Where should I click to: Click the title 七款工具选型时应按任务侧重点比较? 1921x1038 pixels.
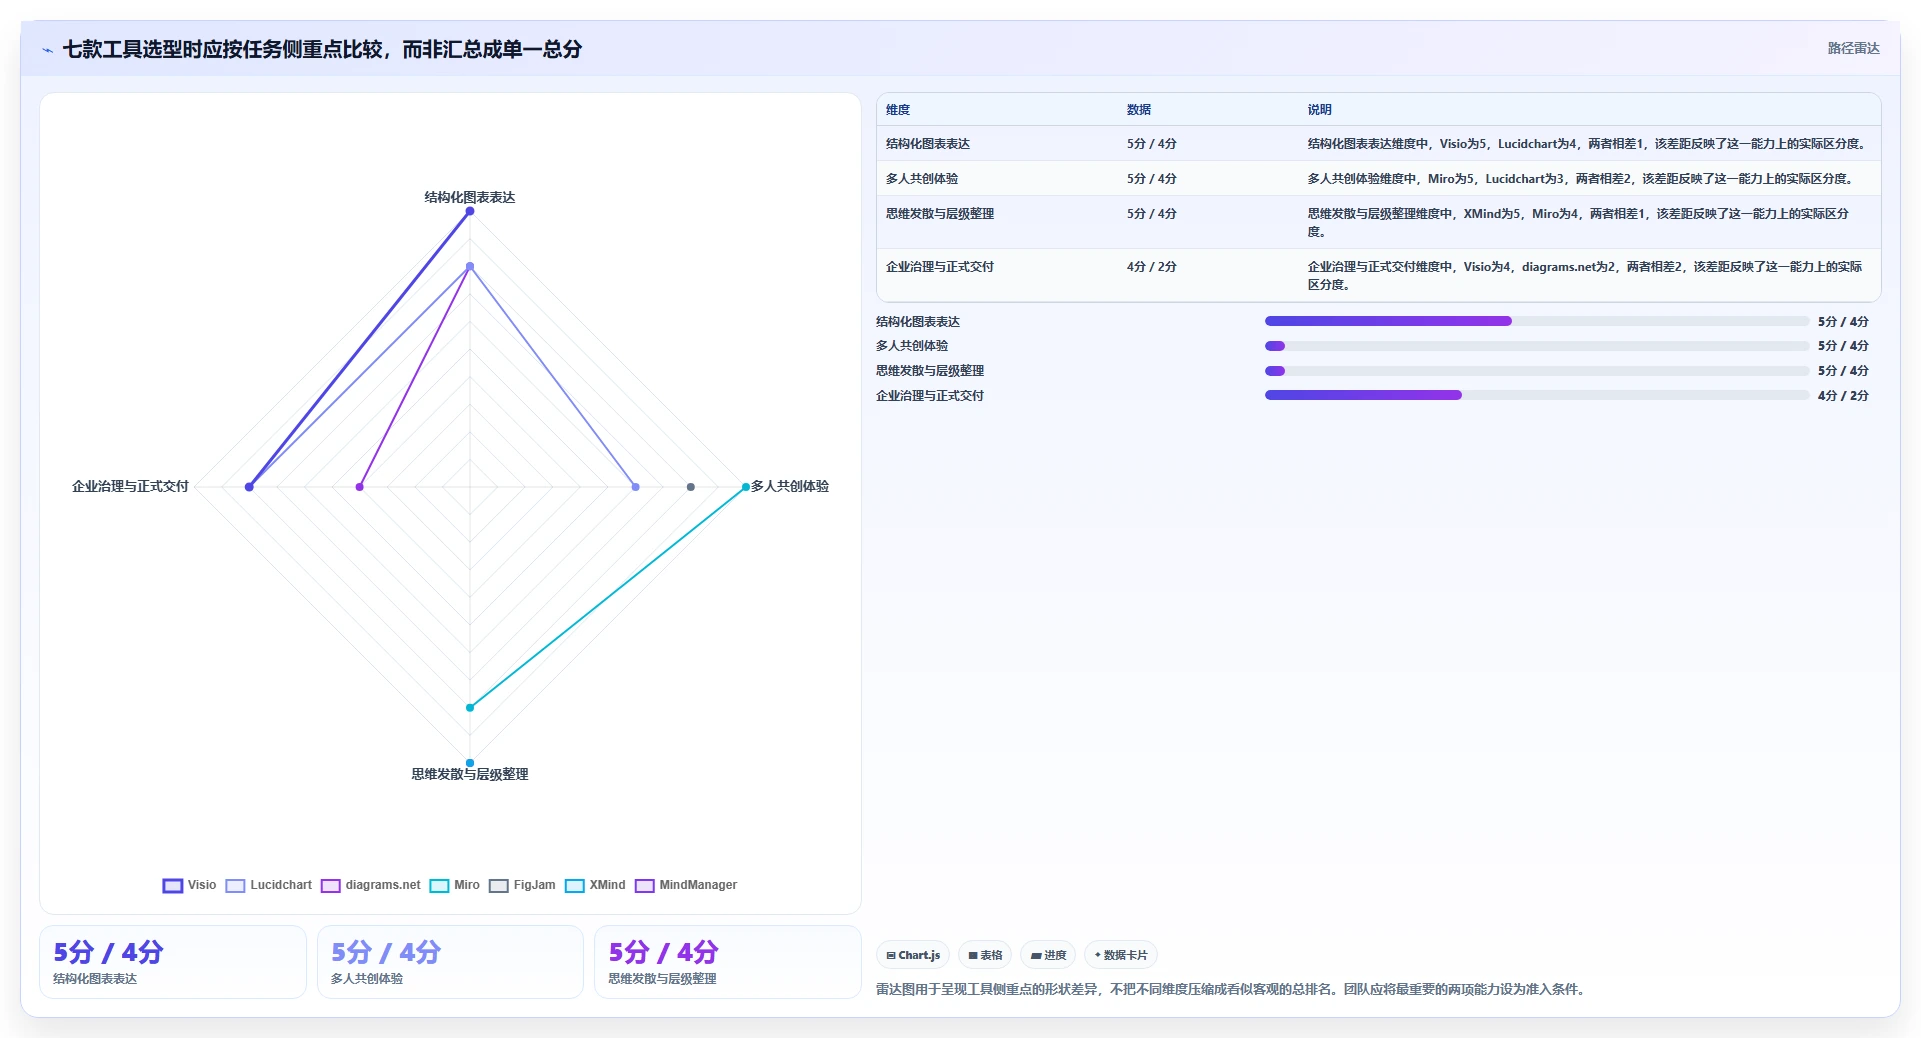(x=322, y=49)
